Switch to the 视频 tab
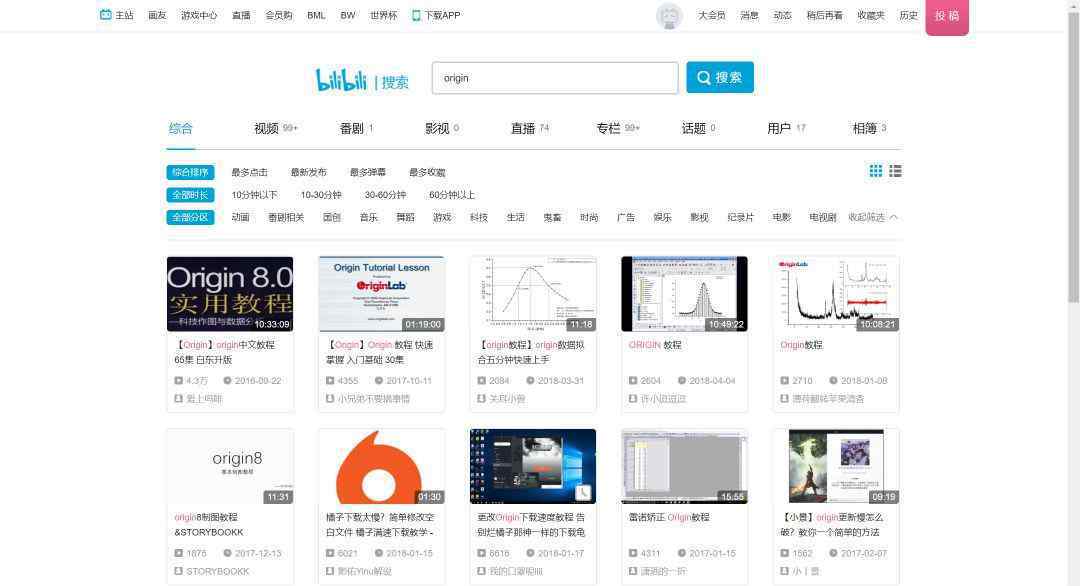This screenshot has height=586, width=1080. [x=275, y=128]
